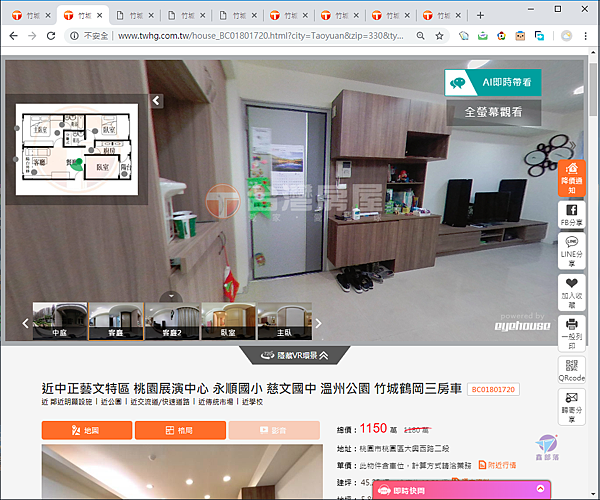The height and width of the screenshot is (500, 600).
Task: Share listing via FB分享
Action: [572, 215]
